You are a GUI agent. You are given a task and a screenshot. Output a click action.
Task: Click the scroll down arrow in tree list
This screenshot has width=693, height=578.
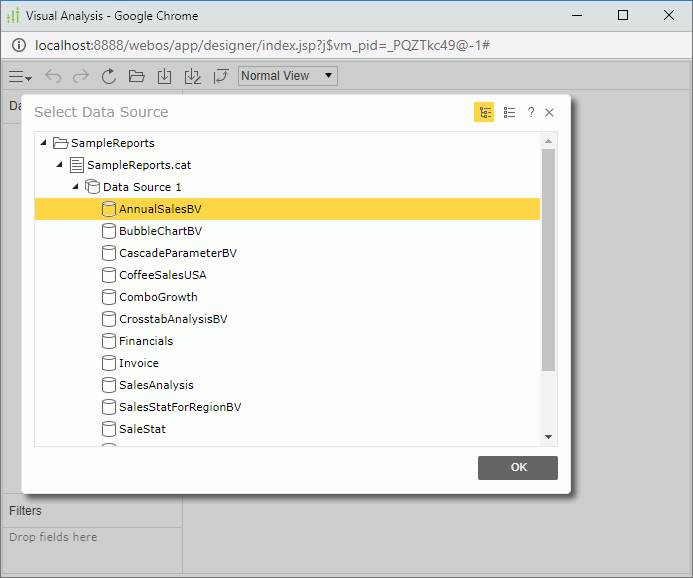point(548,437)
